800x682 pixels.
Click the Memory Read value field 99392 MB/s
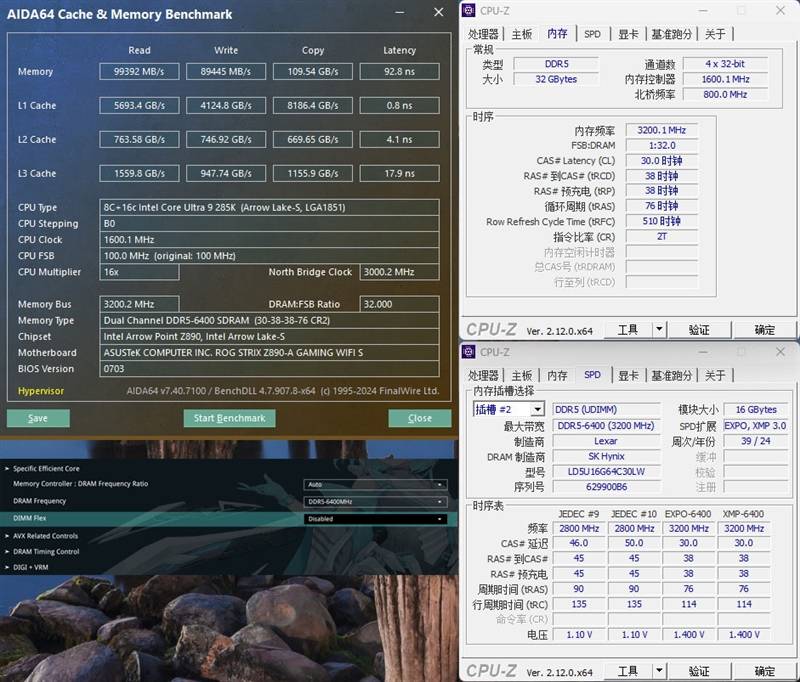[x=139, y=72]
